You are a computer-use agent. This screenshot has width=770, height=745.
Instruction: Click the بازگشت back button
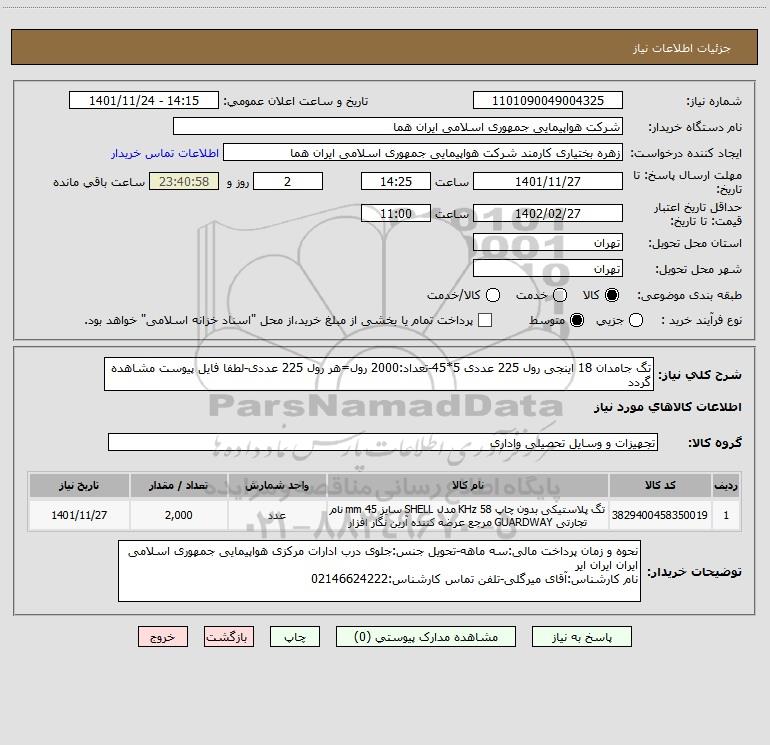(229, 637)
